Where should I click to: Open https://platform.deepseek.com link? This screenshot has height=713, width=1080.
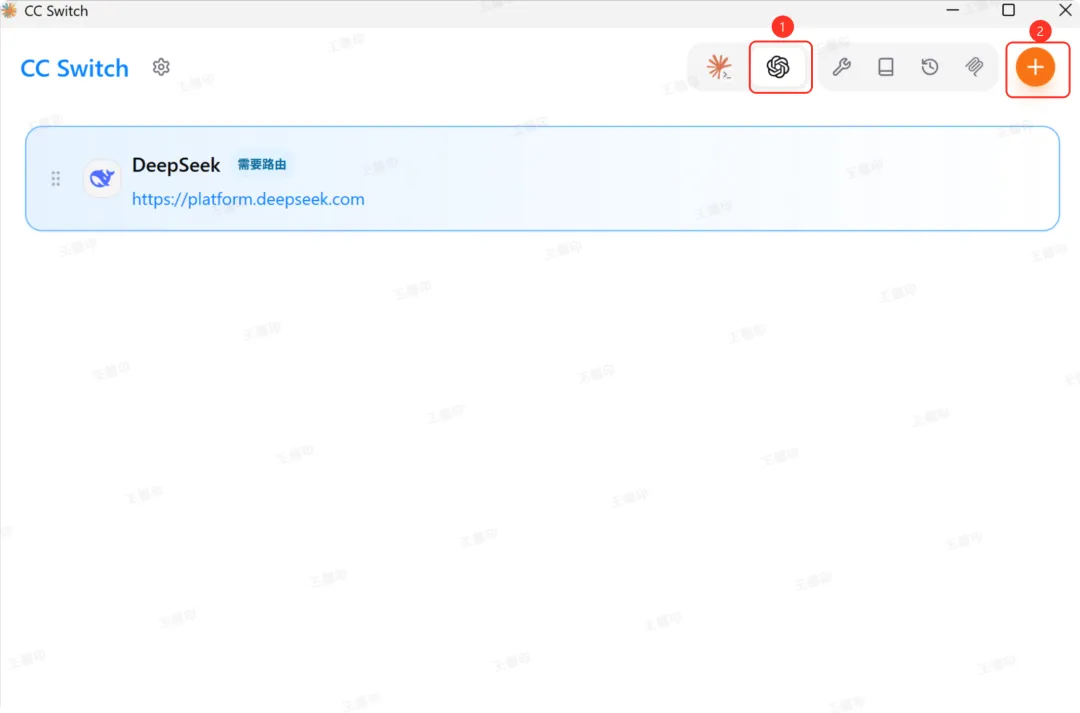pyautogui.click(x=248, y=199)
